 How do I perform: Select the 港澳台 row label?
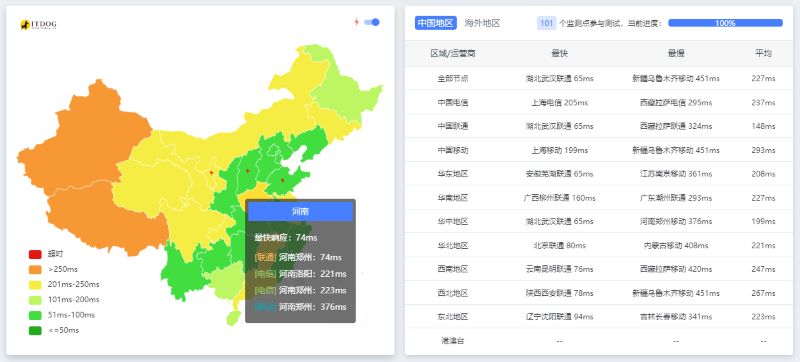[x=453, y=341]
